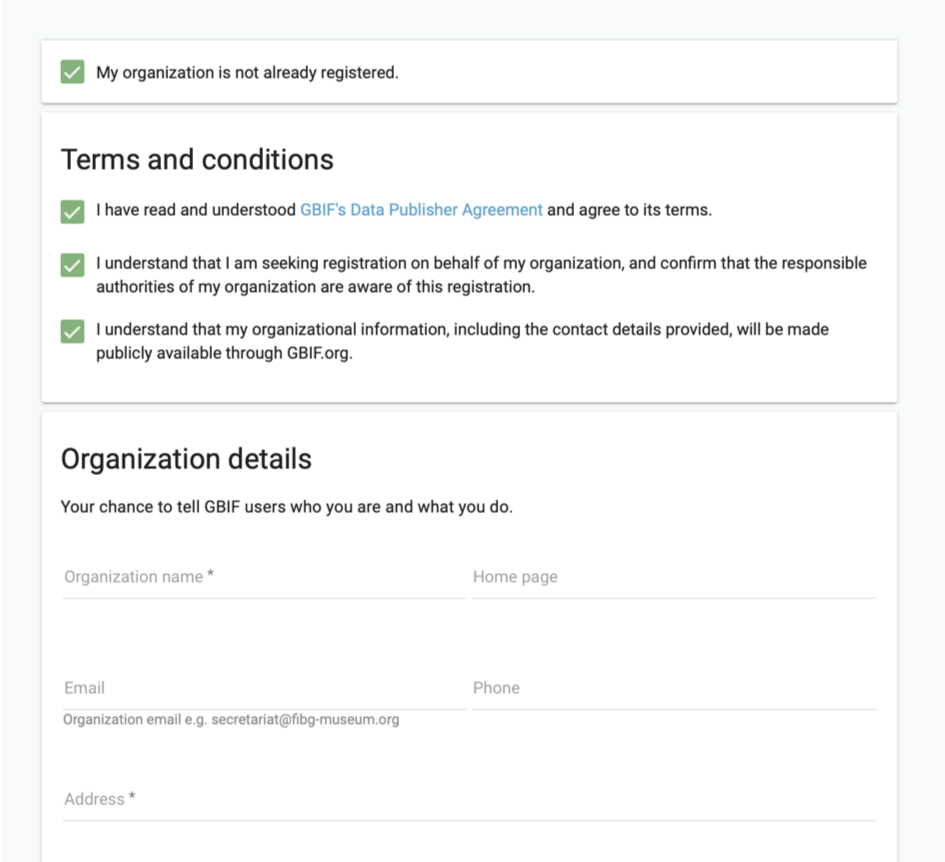Click the "I have read and understood" text
Viewport: 945px width, 862px height.
pyautogui.click(x=197, y=211)
